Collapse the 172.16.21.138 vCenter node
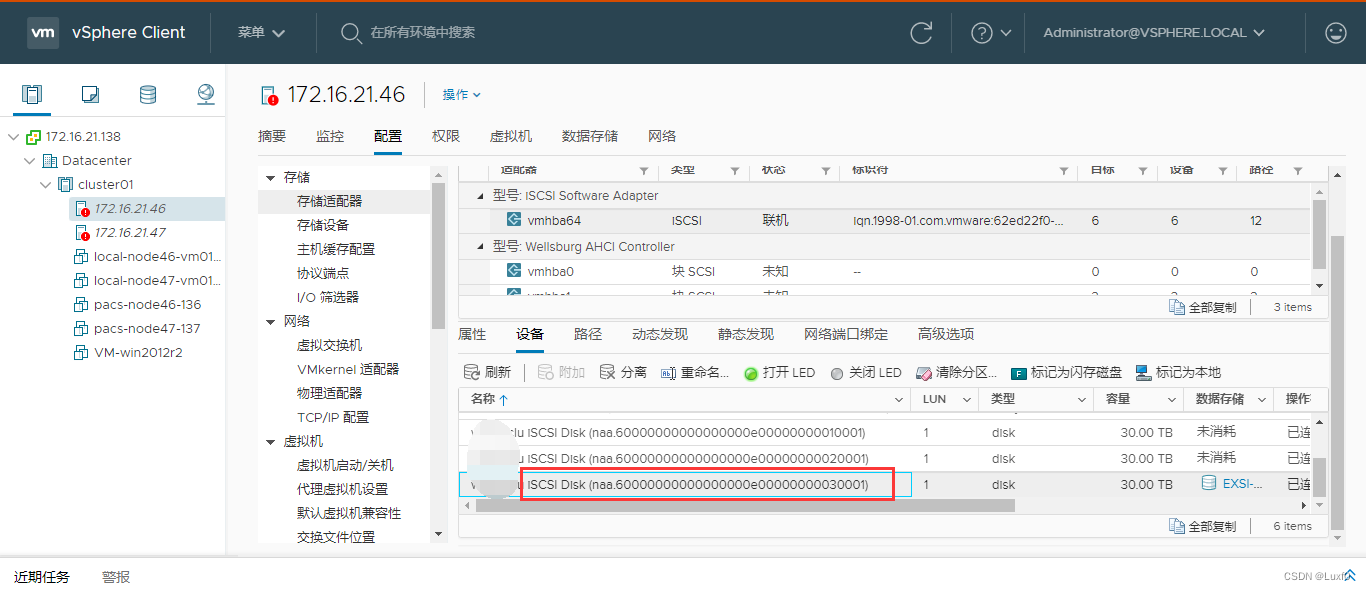The width and height of the screenshot is (1366, 590). click(x=13, y=136)
